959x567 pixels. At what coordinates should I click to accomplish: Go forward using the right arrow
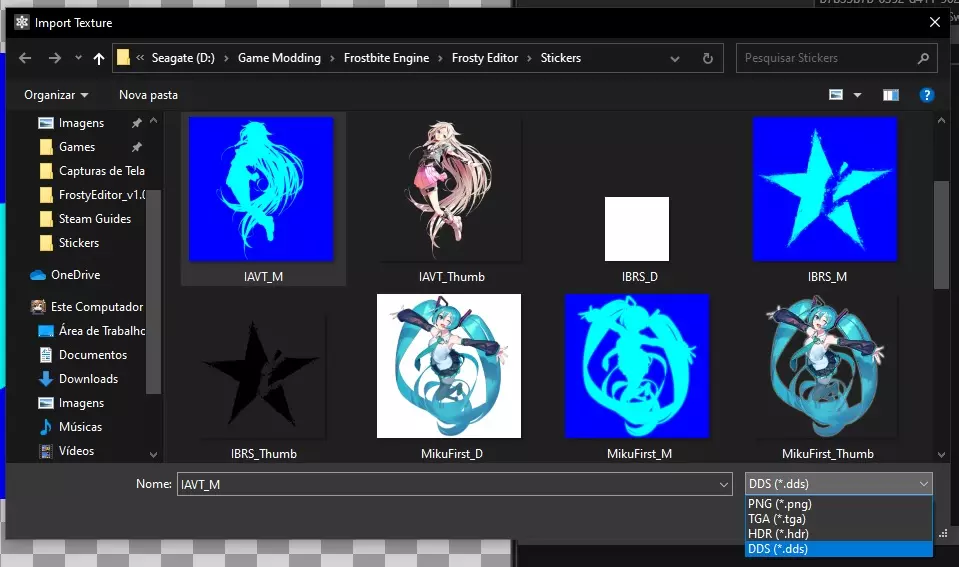pos(55,58)
